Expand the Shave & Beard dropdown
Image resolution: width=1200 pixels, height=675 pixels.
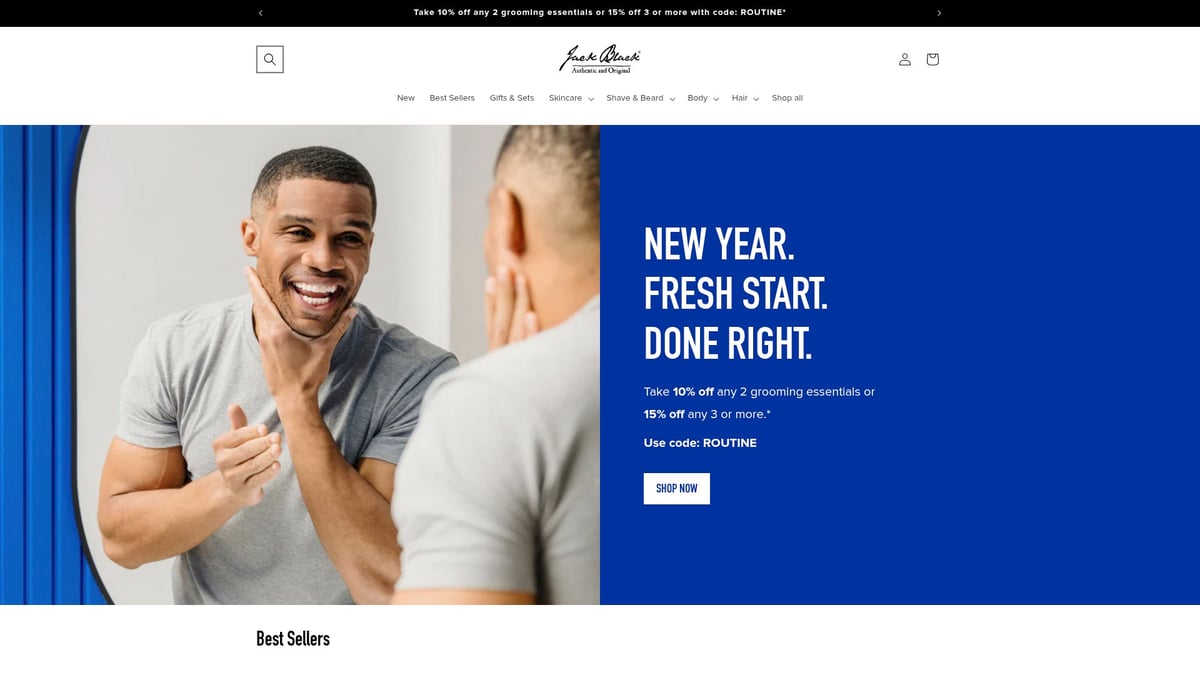pos(640,98)
